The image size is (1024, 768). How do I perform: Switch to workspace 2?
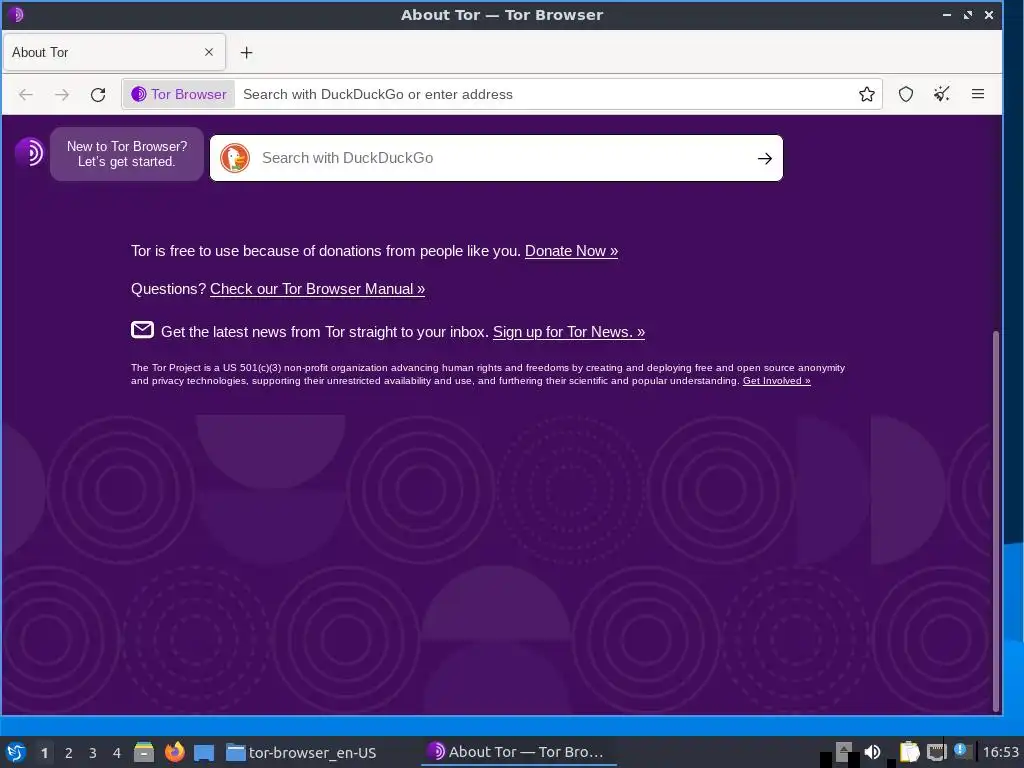tap(69, 753)
